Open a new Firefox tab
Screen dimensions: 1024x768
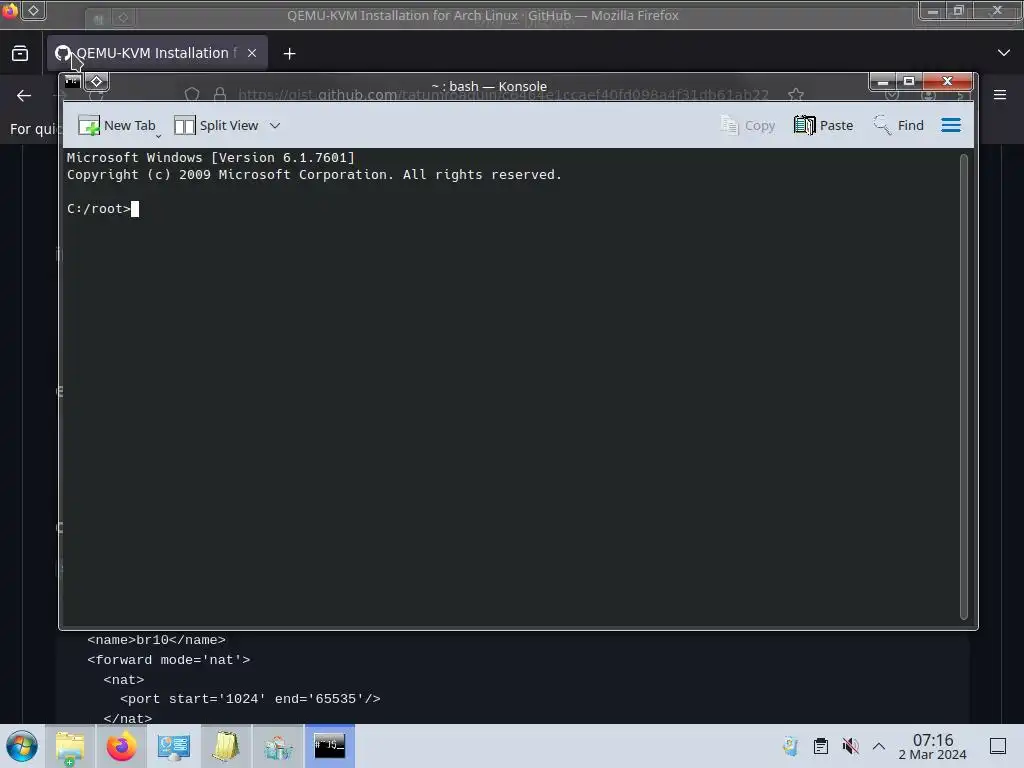pos(289,54)
